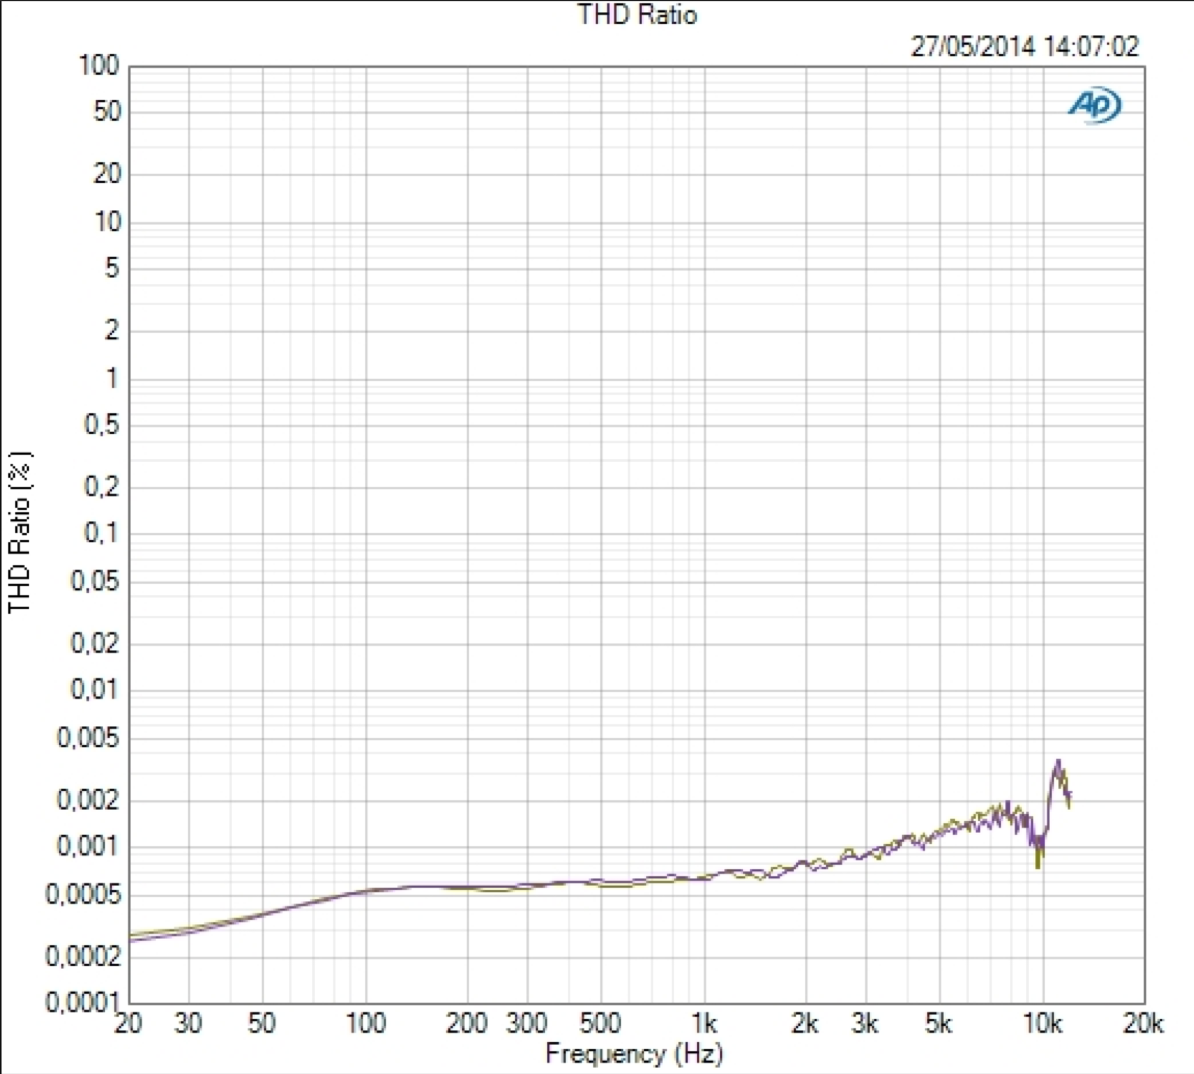The image size is (1194, 1074).
Task: Click the frequency axis label '500'
Action: coord(601,1024)
